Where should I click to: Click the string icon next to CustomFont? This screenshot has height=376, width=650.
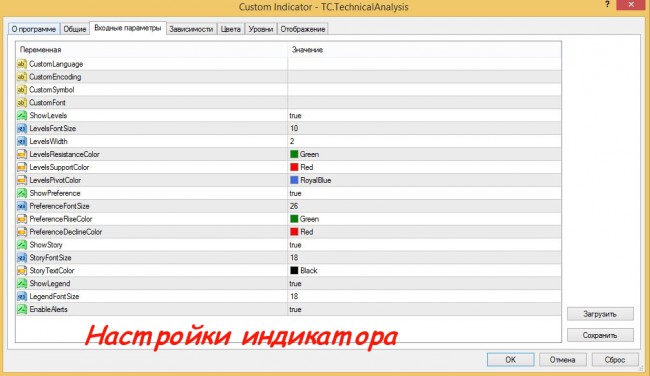pos(22,102)
